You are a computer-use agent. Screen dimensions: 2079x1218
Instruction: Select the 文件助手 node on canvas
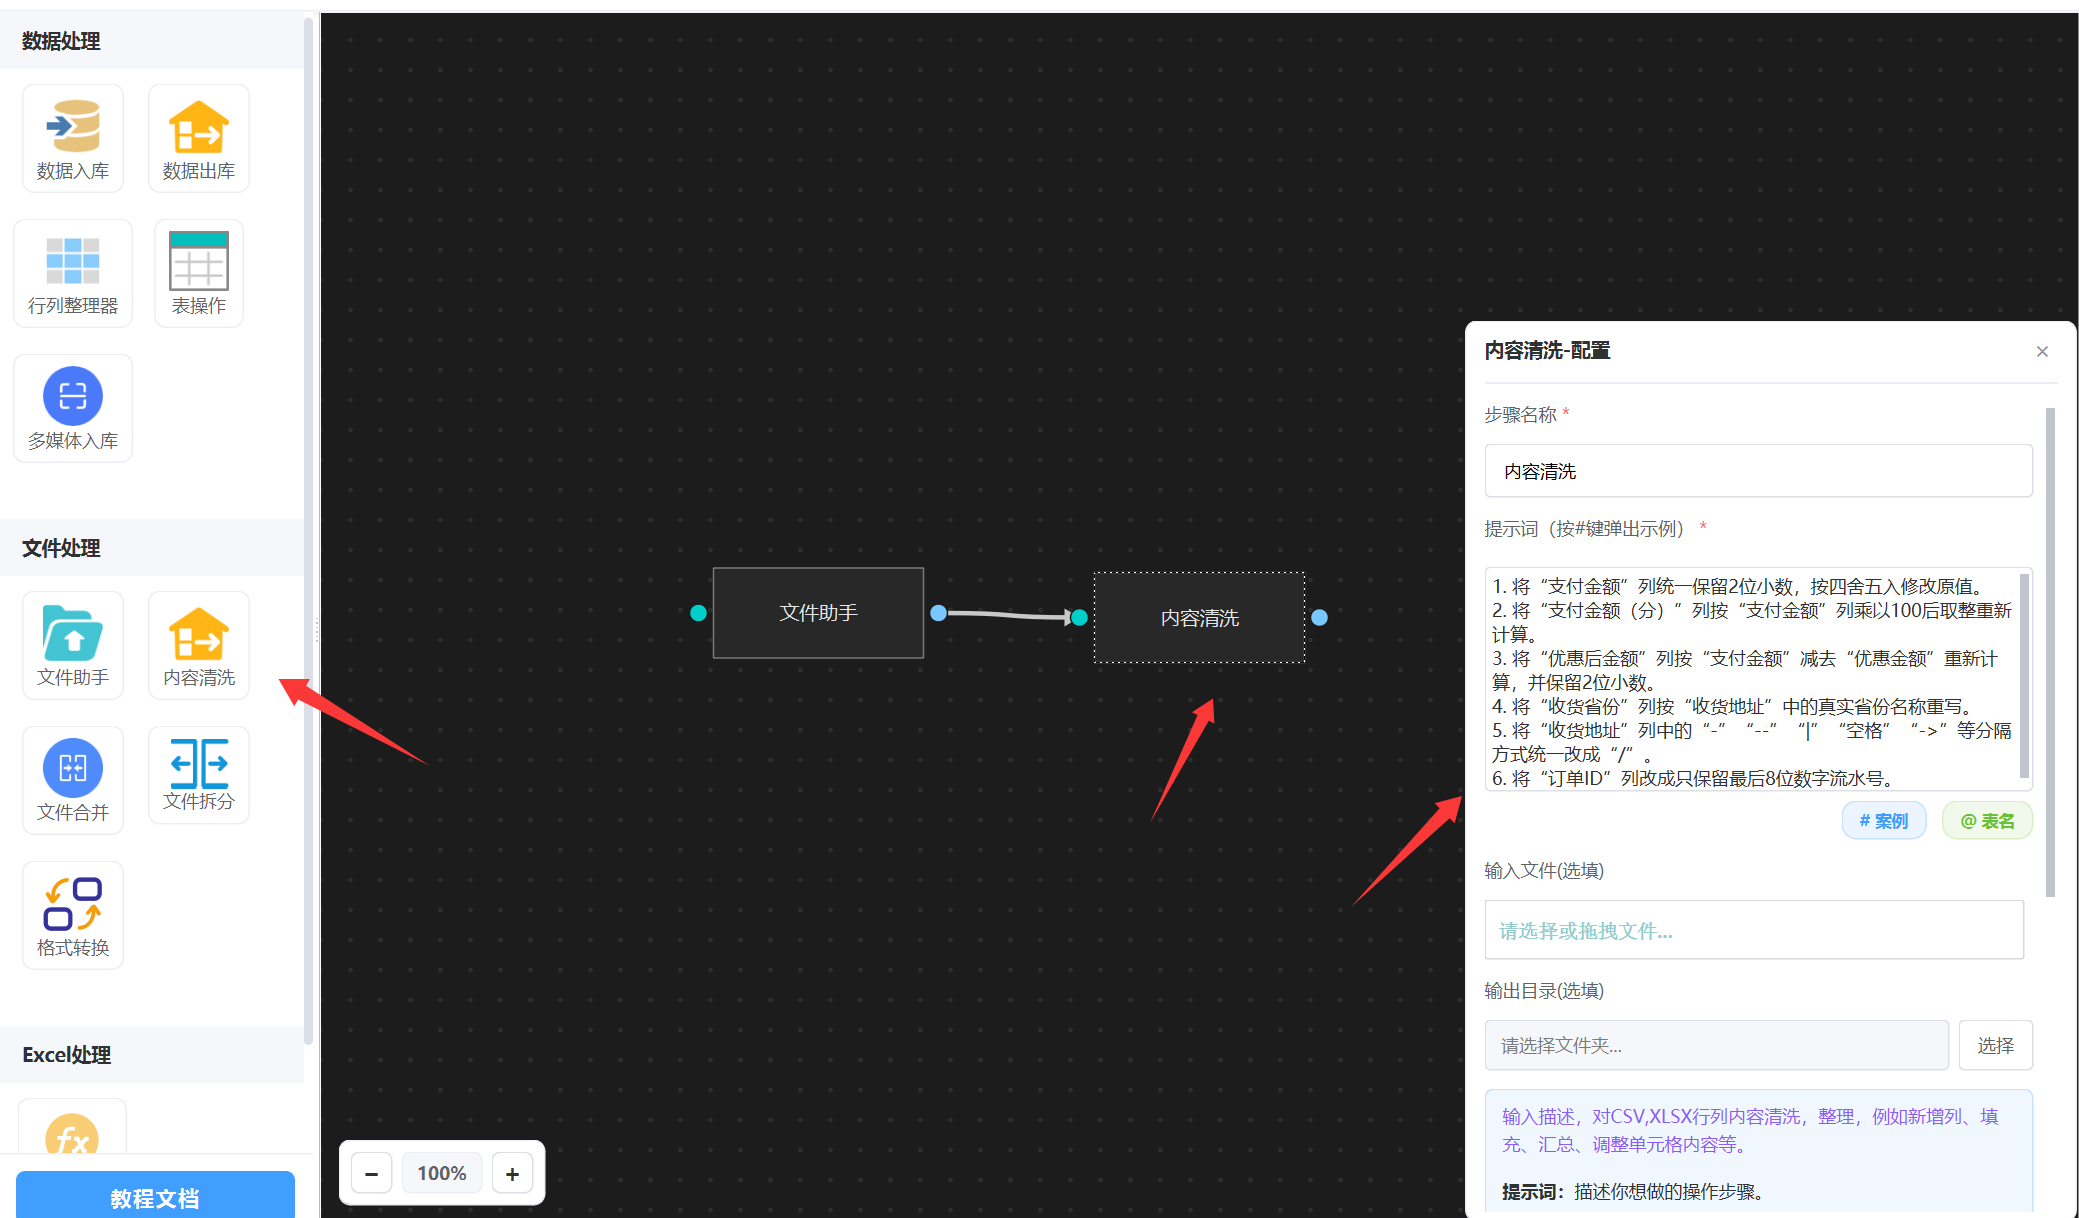[818, 613]
